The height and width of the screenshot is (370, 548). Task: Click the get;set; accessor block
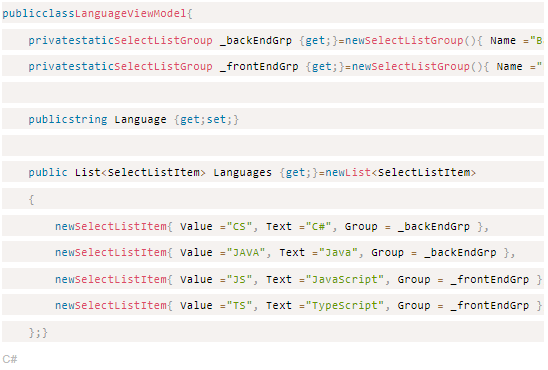[x=206, y=119]
